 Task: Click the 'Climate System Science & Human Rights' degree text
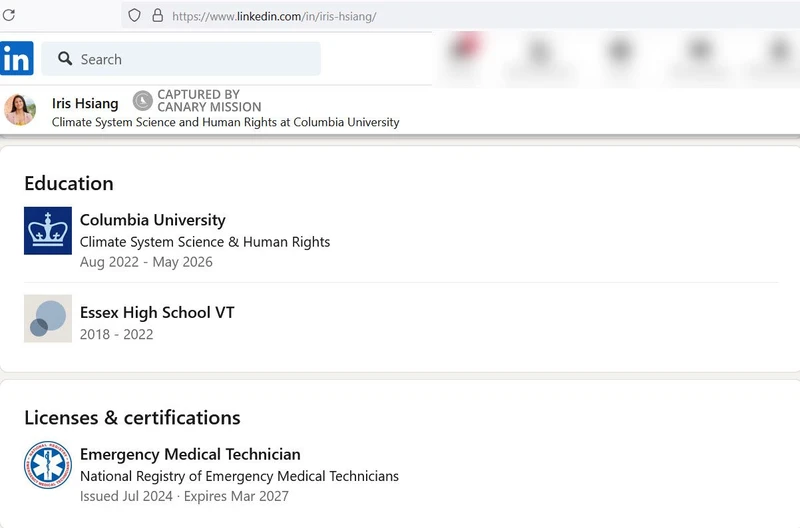click(205, 242)
